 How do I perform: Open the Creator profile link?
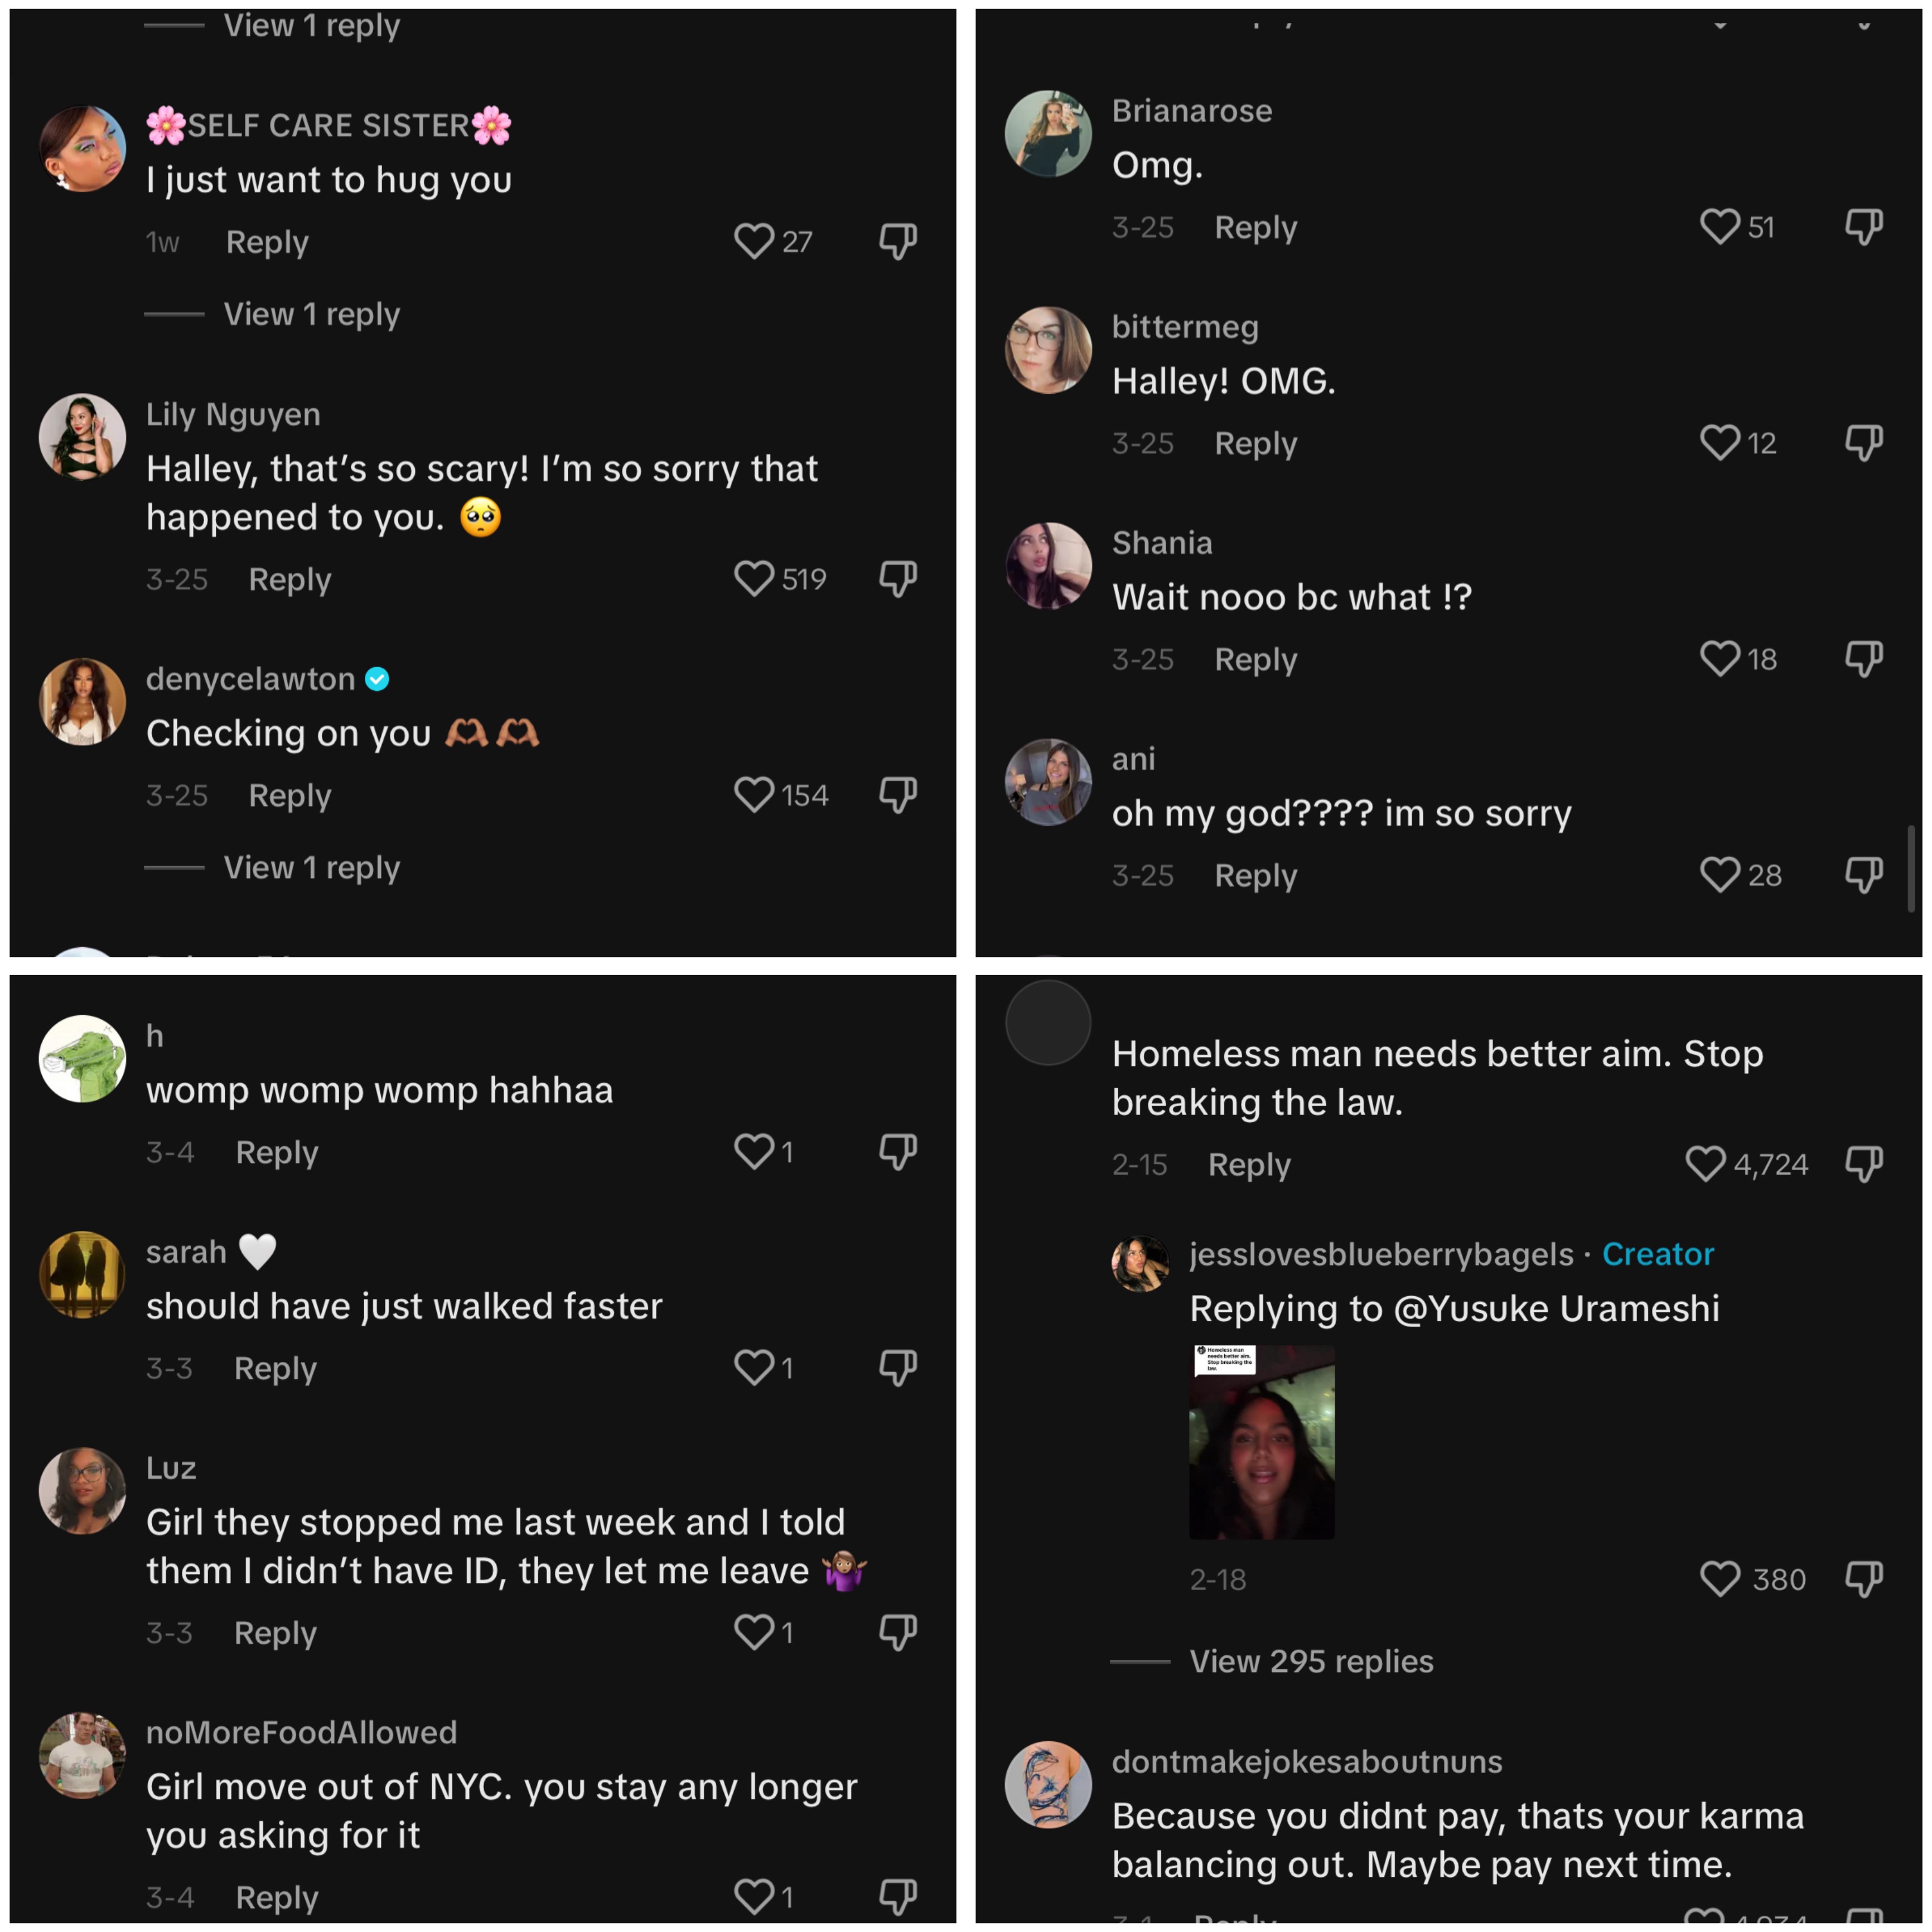tap(1658, 1253)
